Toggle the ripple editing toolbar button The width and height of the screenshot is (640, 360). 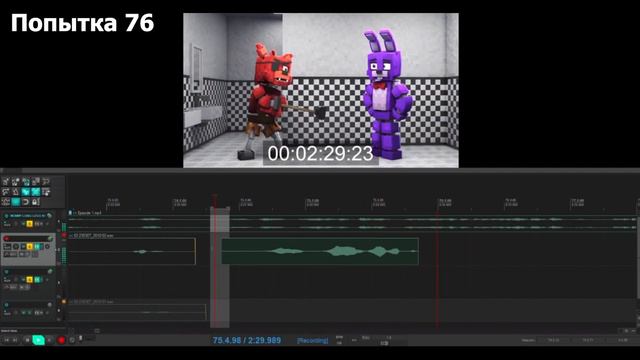pyautogui.click(x=46, y=191)
